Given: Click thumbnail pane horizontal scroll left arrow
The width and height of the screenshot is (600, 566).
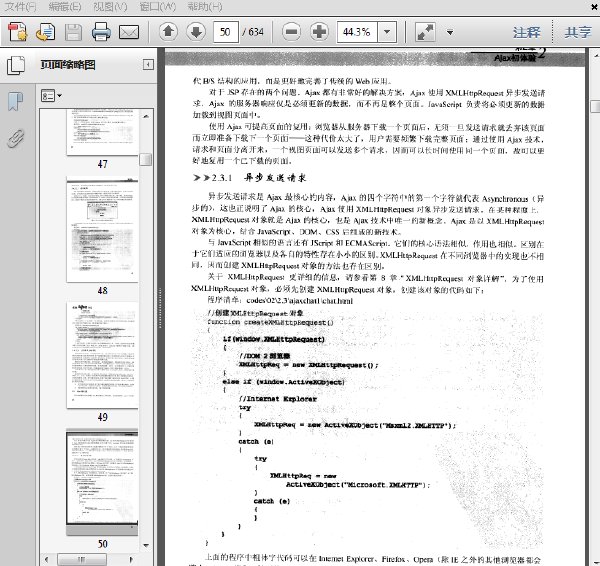Looking at the screenshot, I should [47, 559].
